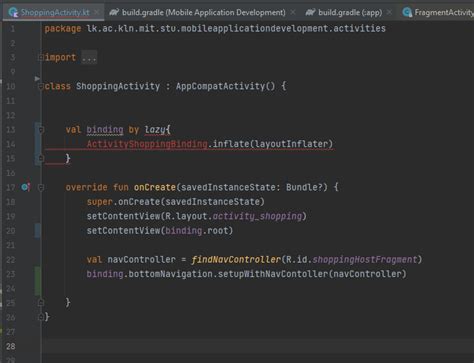Click Gradle icon on Mobile Application Development tab
Viewport: 474px width, 363px height.
click(x=114, y=12)
